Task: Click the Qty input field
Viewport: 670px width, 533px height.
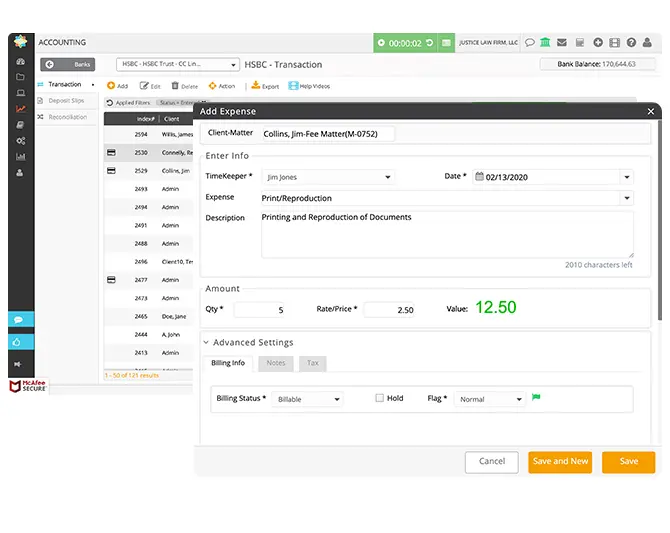Action: point(259,310)
